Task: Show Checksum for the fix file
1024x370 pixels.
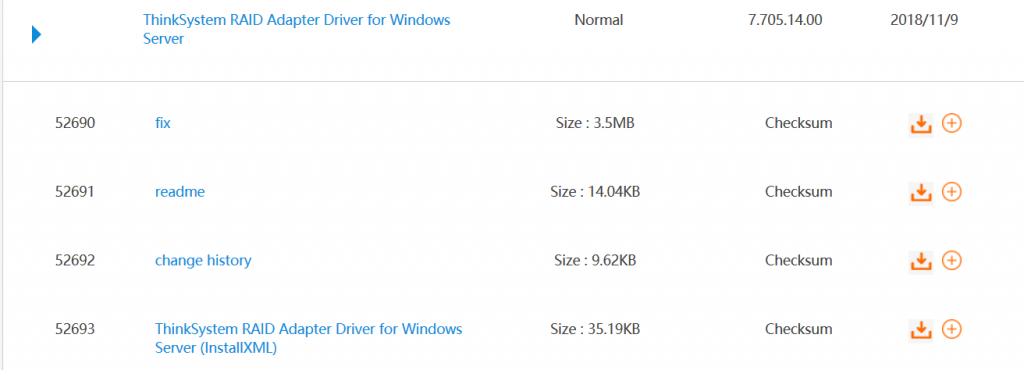Action: pos(799,123)
